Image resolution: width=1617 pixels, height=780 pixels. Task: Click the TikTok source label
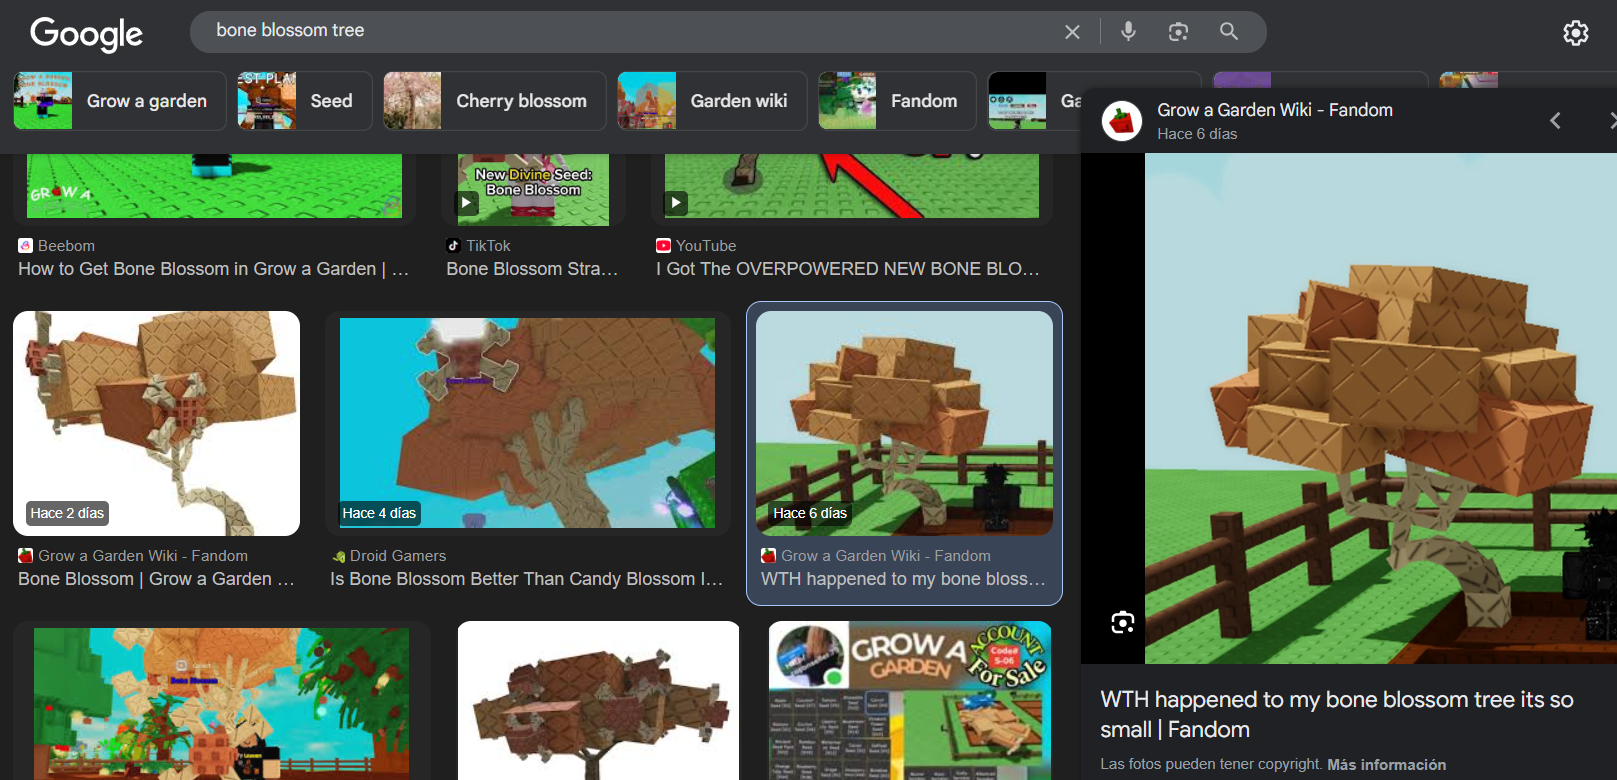pyautogui.click(x=488, y=246)
